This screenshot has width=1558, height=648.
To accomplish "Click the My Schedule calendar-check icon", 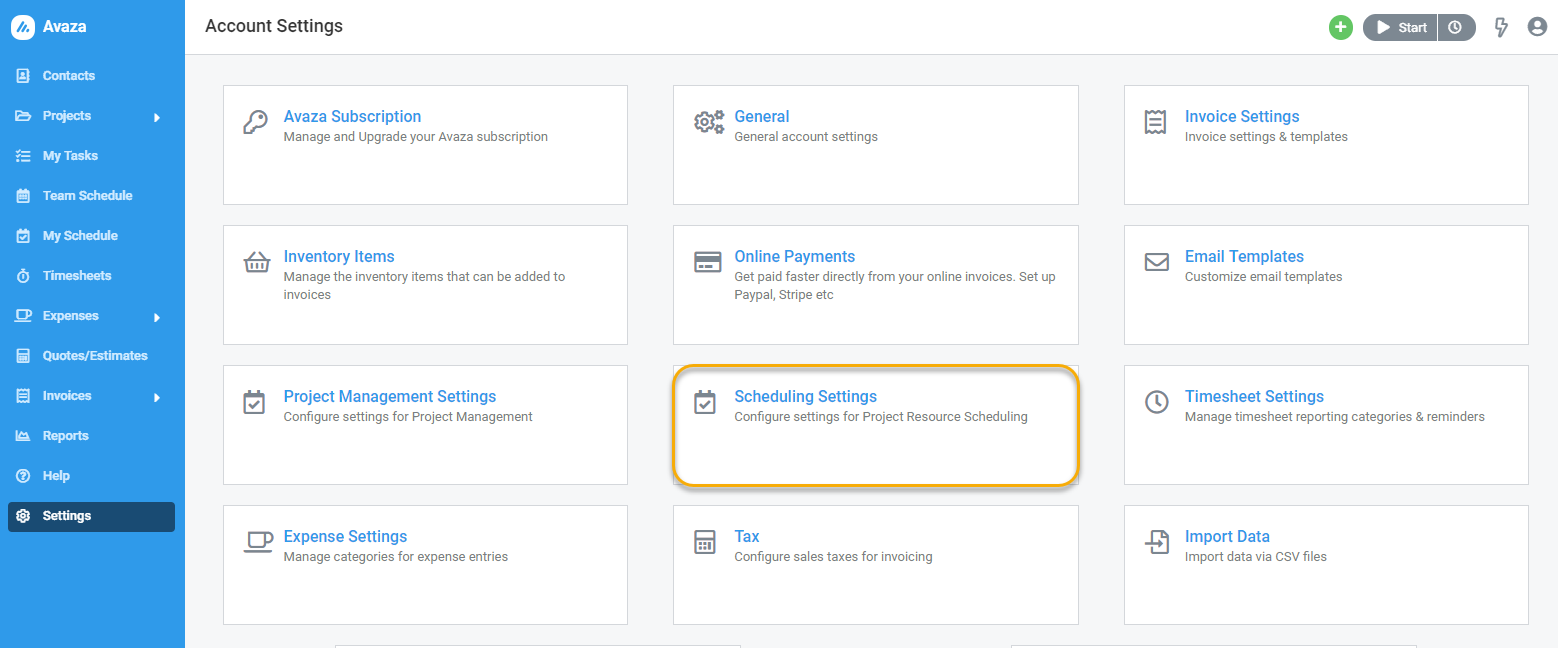I will click(x=23, y=236).
